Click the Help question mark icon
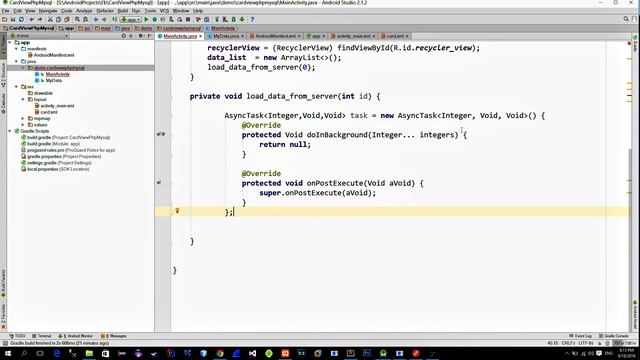This screenshot has width=640, height=360. (252, 19)
